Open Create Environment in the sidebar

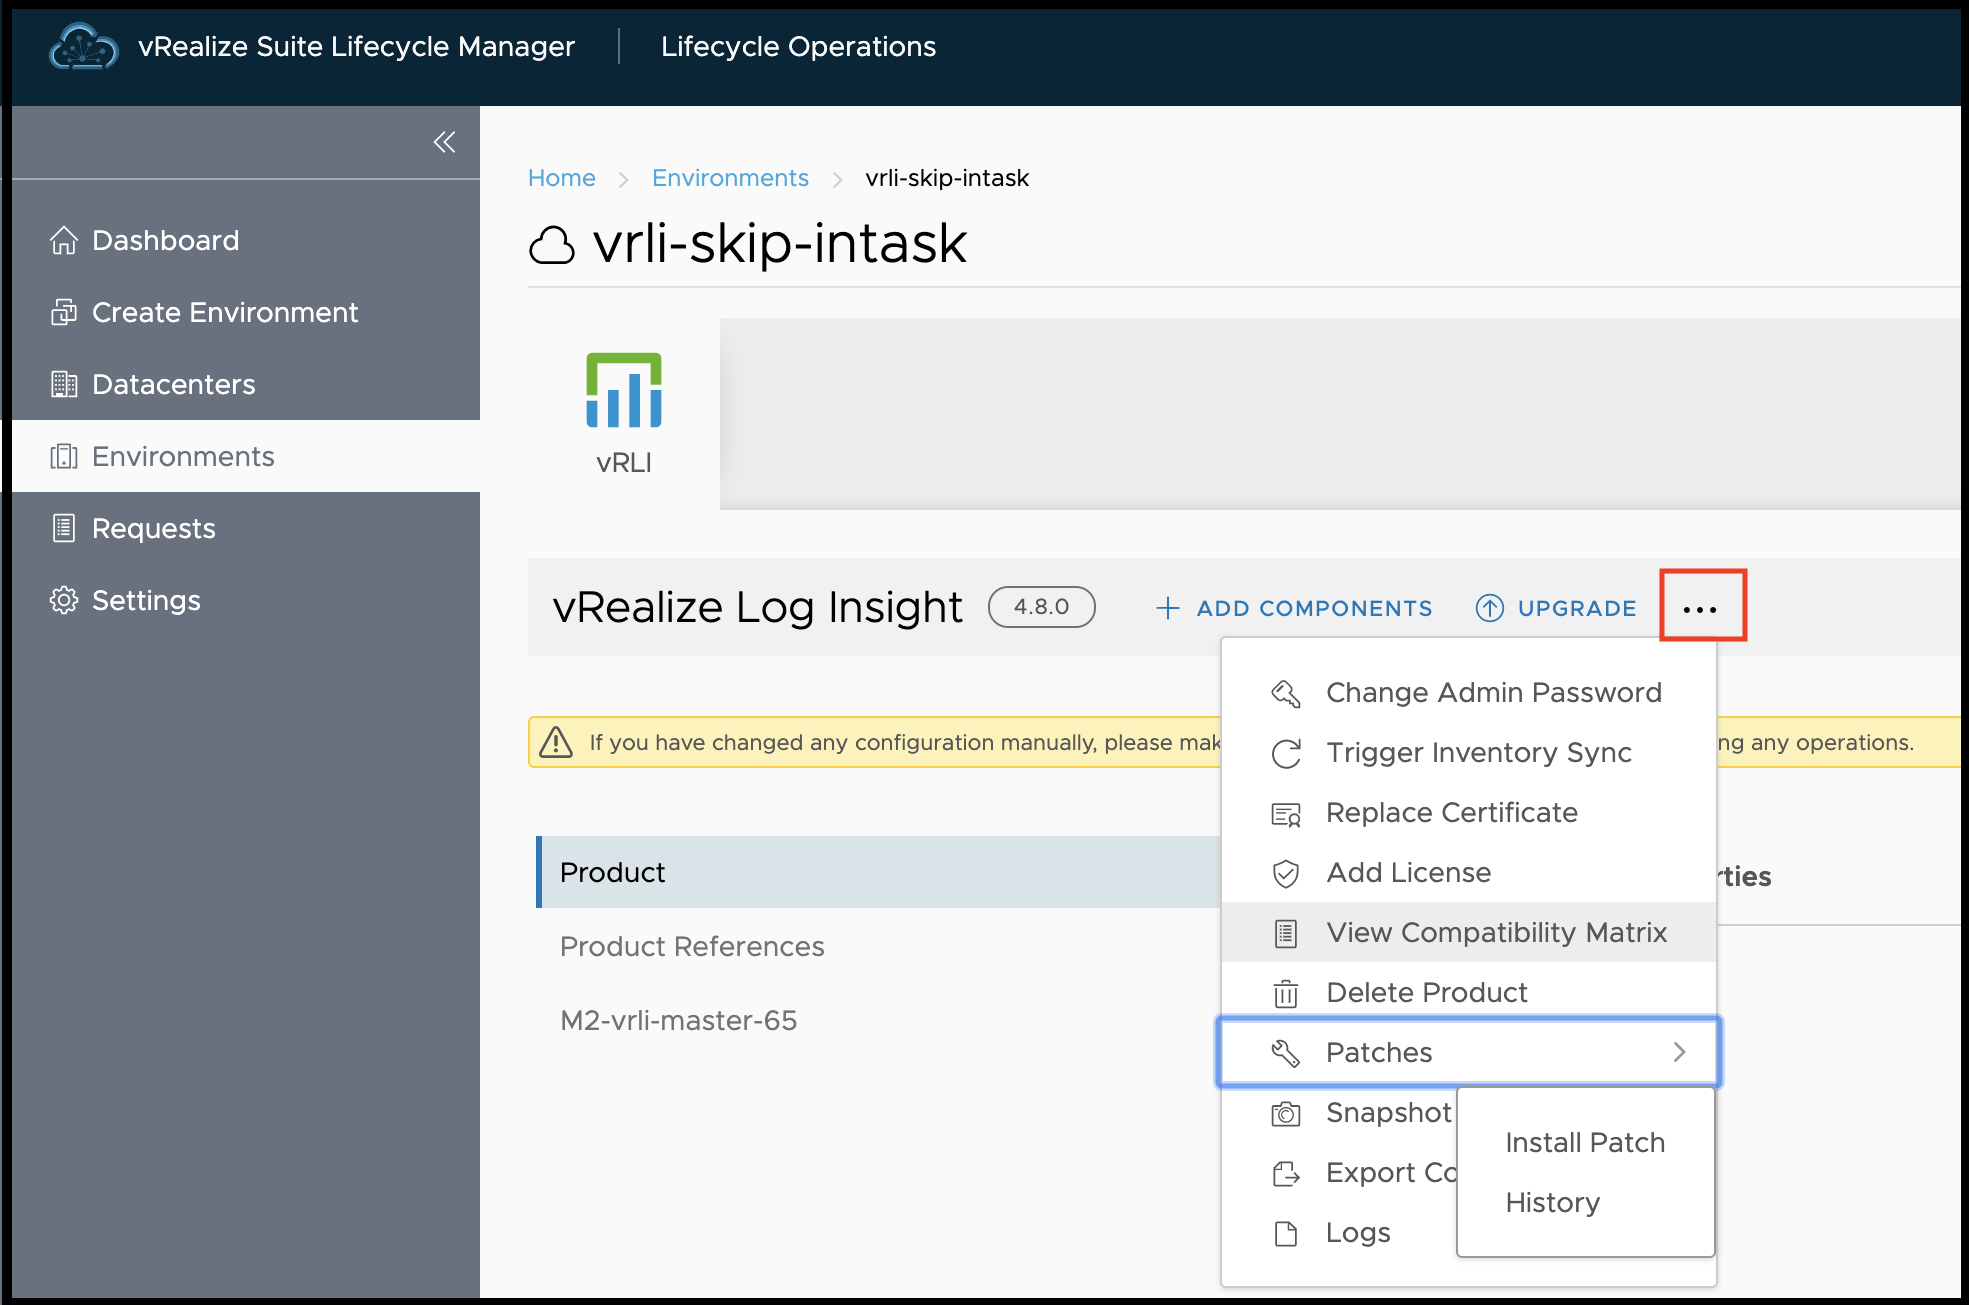[x=224, y=312]
